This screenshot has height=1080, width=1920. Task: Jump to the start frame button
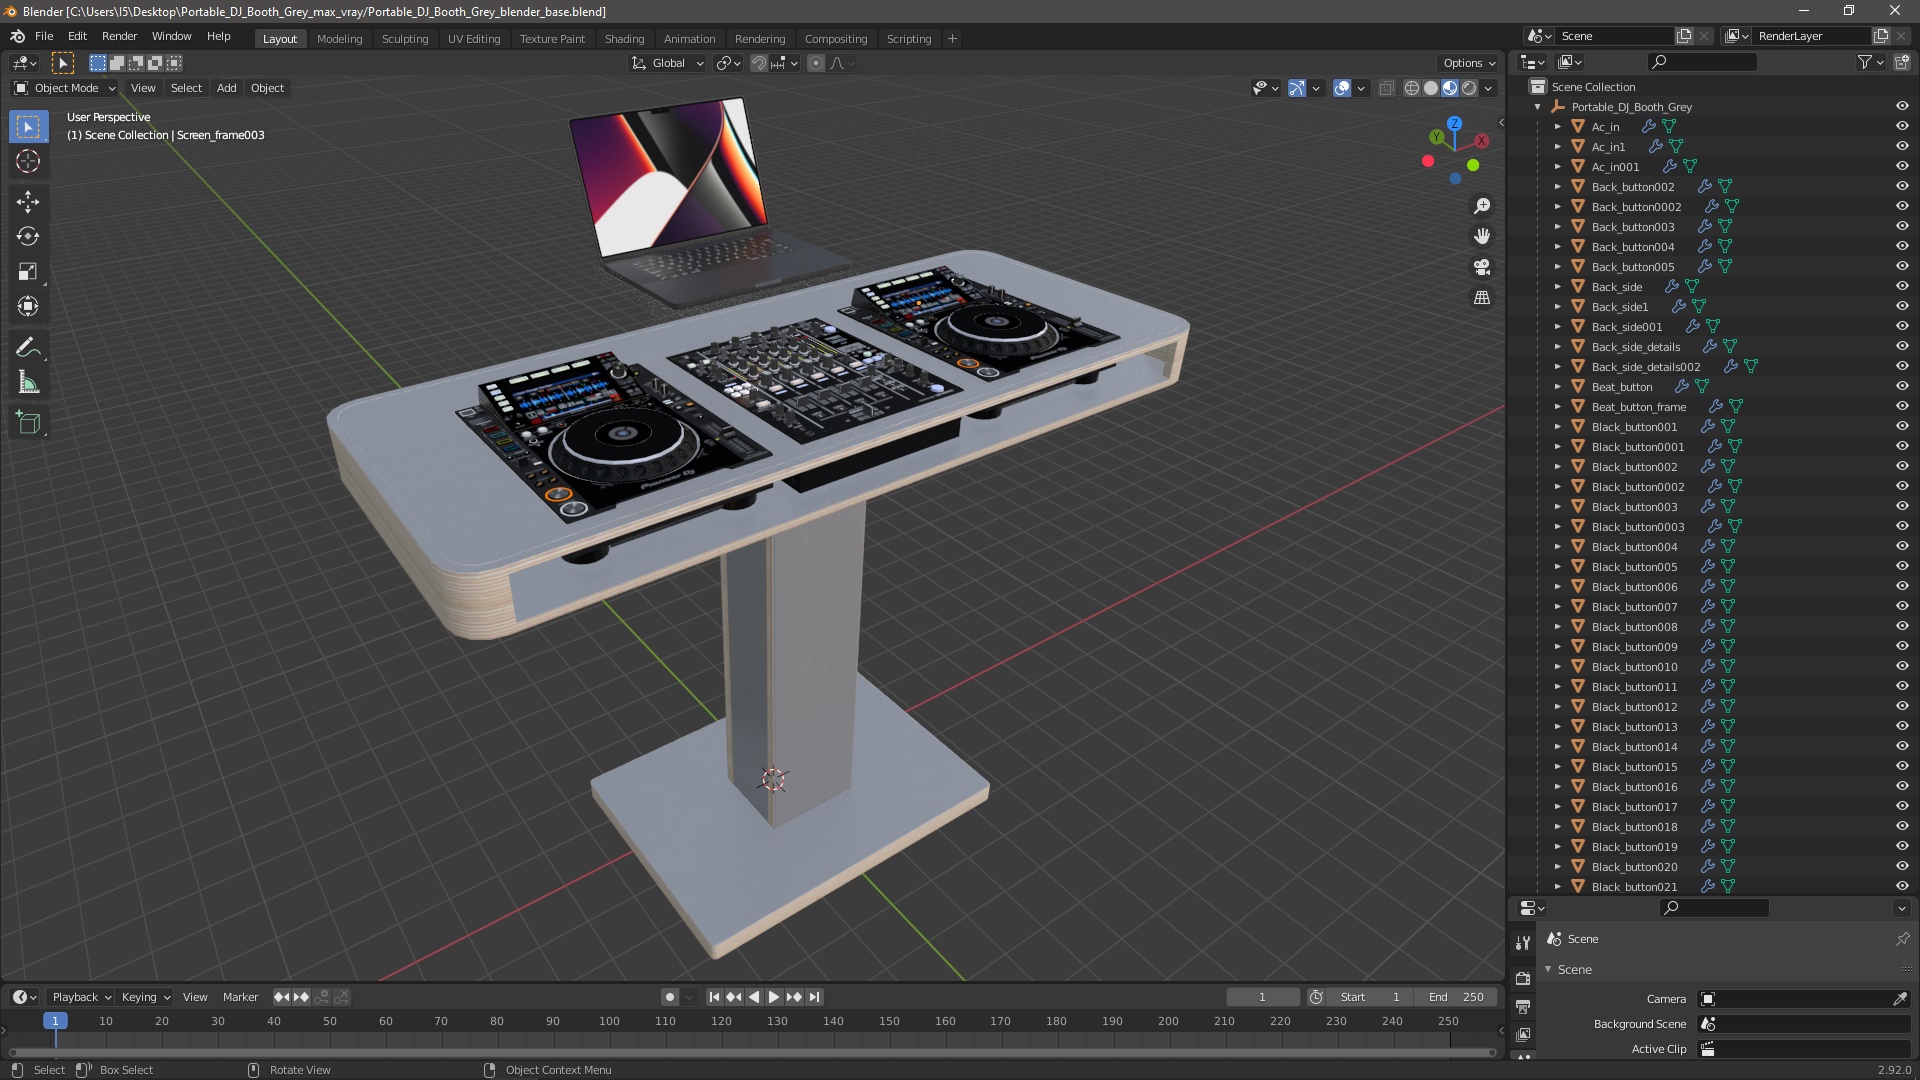pos(714,997)
